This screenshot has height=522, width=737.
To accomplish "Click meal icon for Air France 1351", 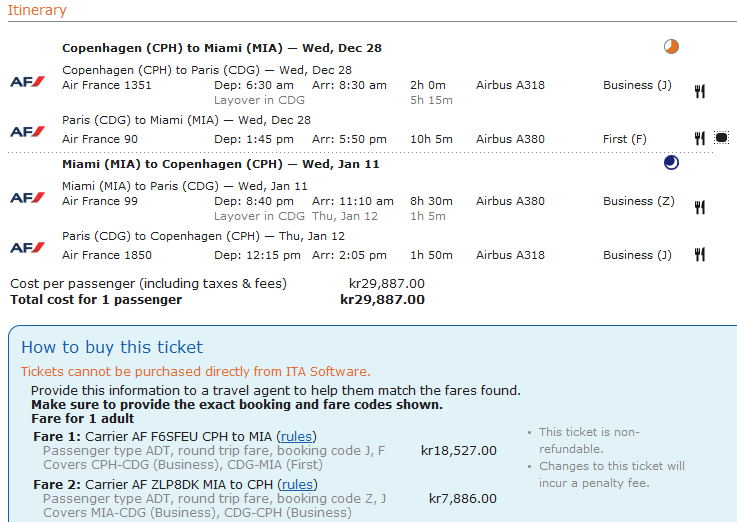I will (700, 92).
